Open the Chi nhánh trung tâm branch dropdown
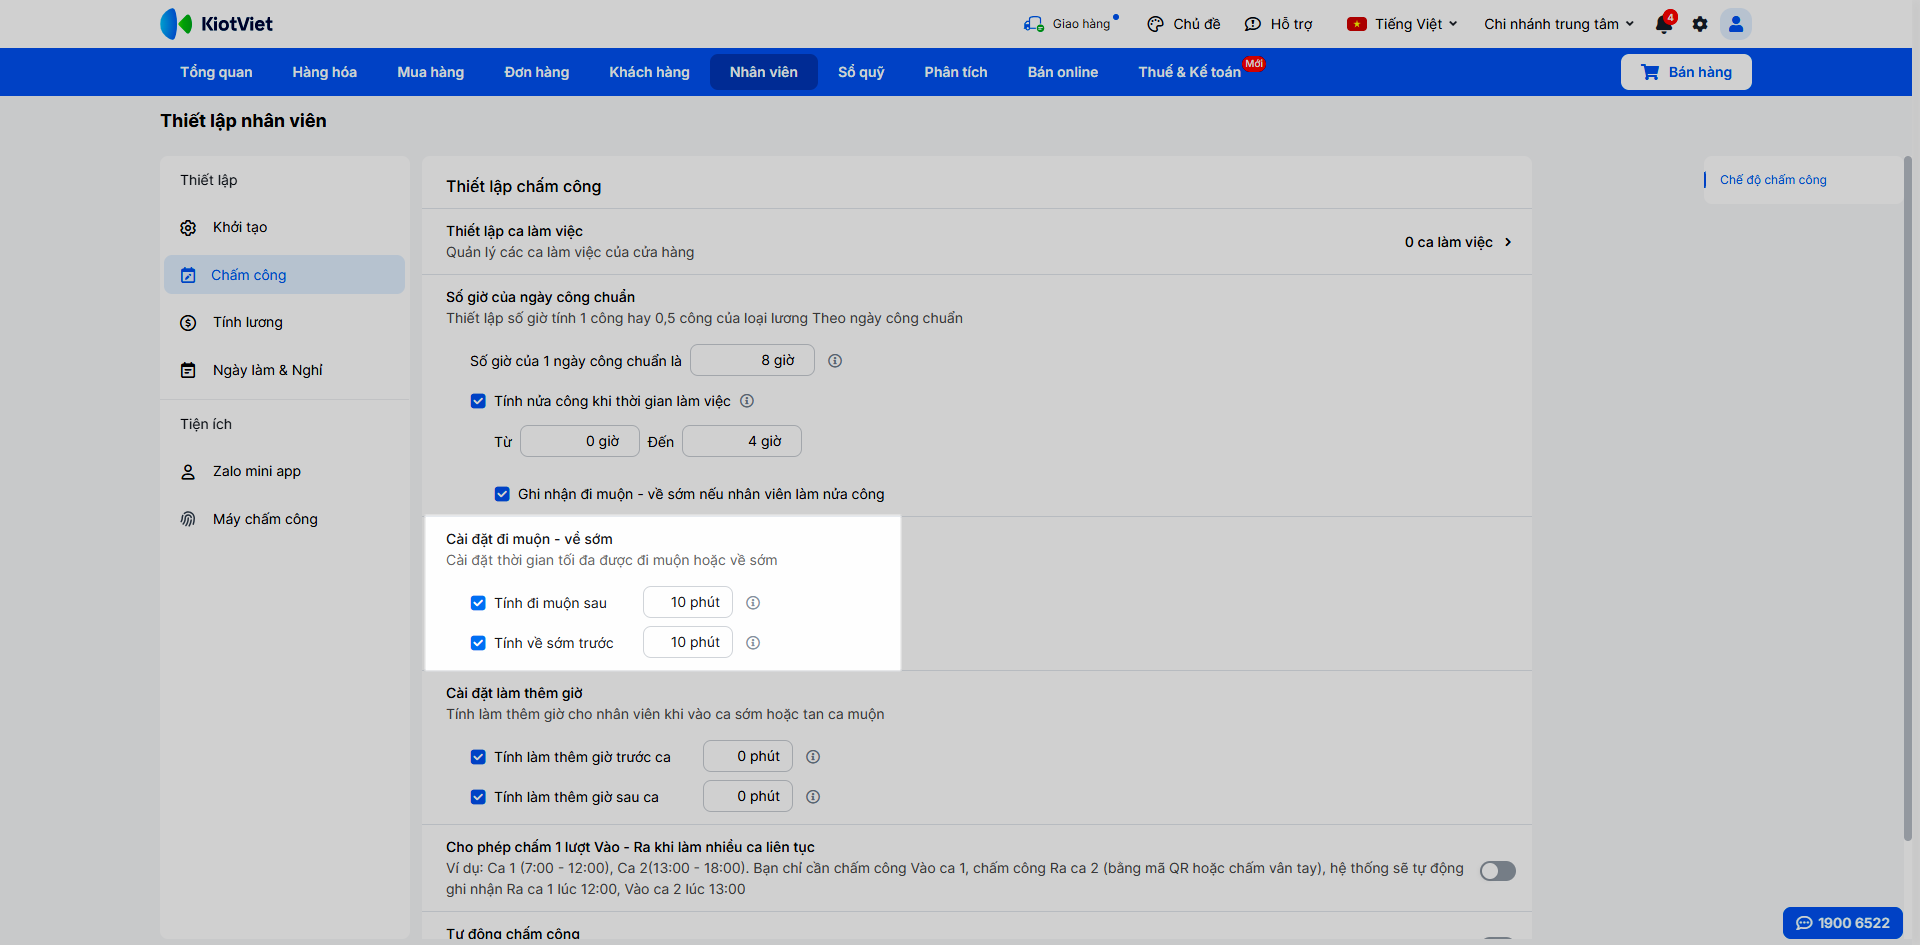The image size is (1920, 945). coord(1559,24)
